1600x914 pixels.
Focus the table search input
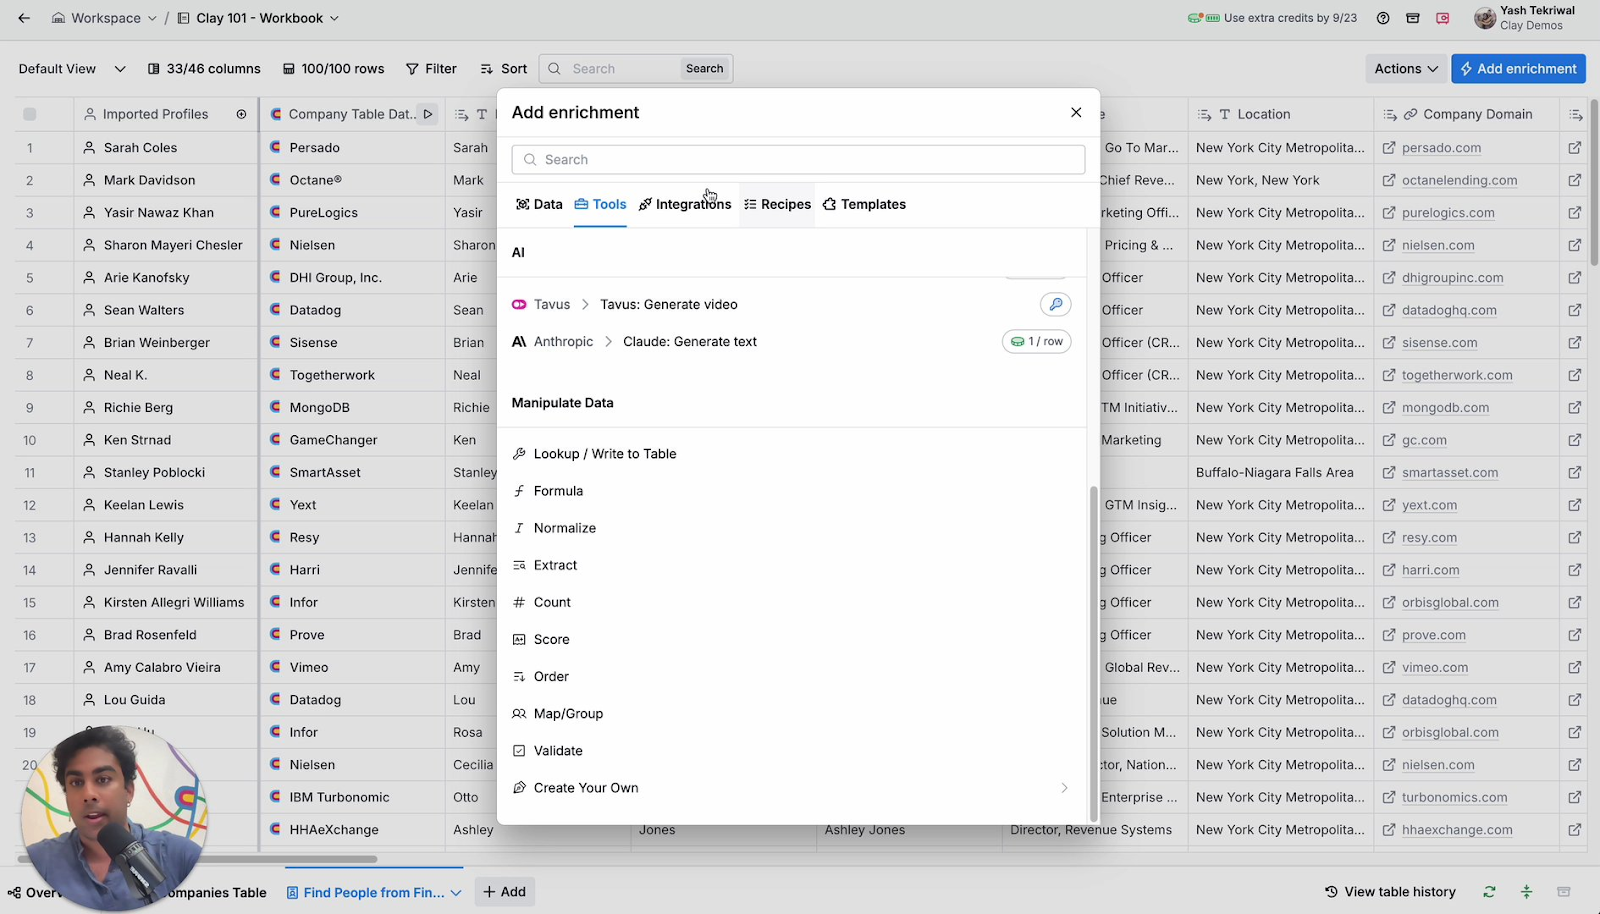click(x=622, y=69)
